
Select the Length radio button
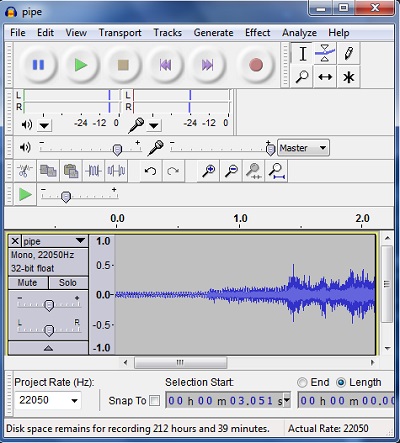pyautogui.click(x=341, y=382)
